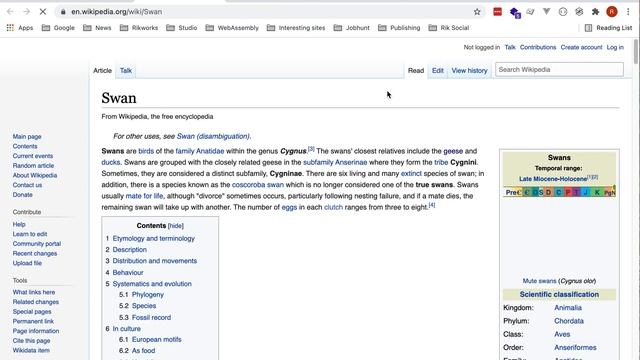Switch to the Article tab
The width and height of the screenshot is (640, 360).
coord(102,71)
